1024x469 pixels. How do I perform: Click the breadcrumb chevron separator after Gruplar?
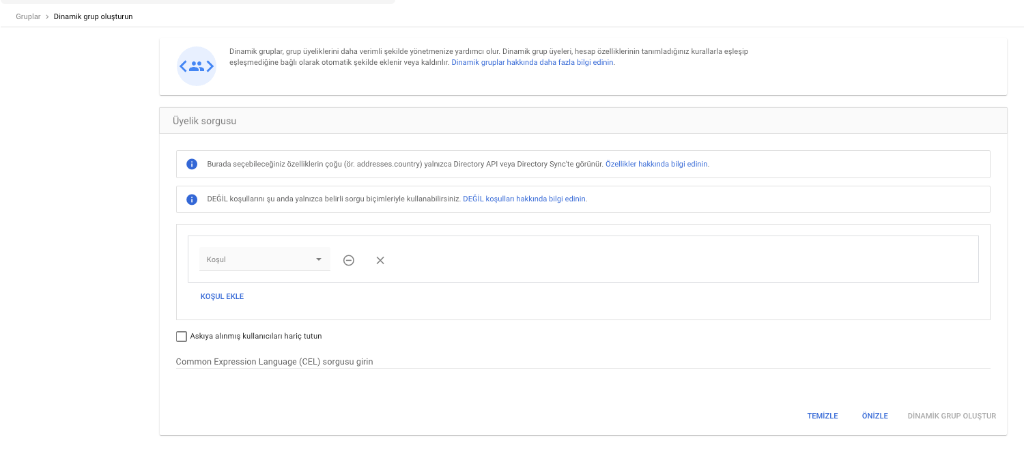point(46,16)
